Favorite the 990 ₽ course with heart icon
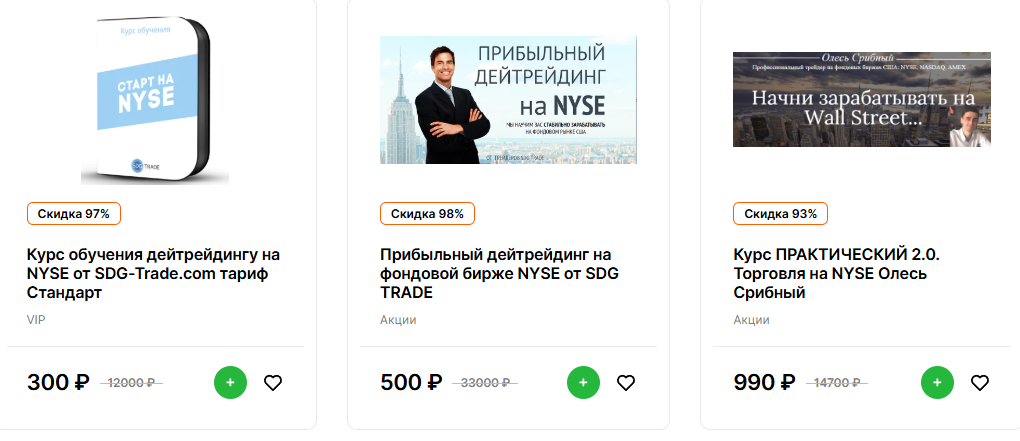 (x=979, y=382)
